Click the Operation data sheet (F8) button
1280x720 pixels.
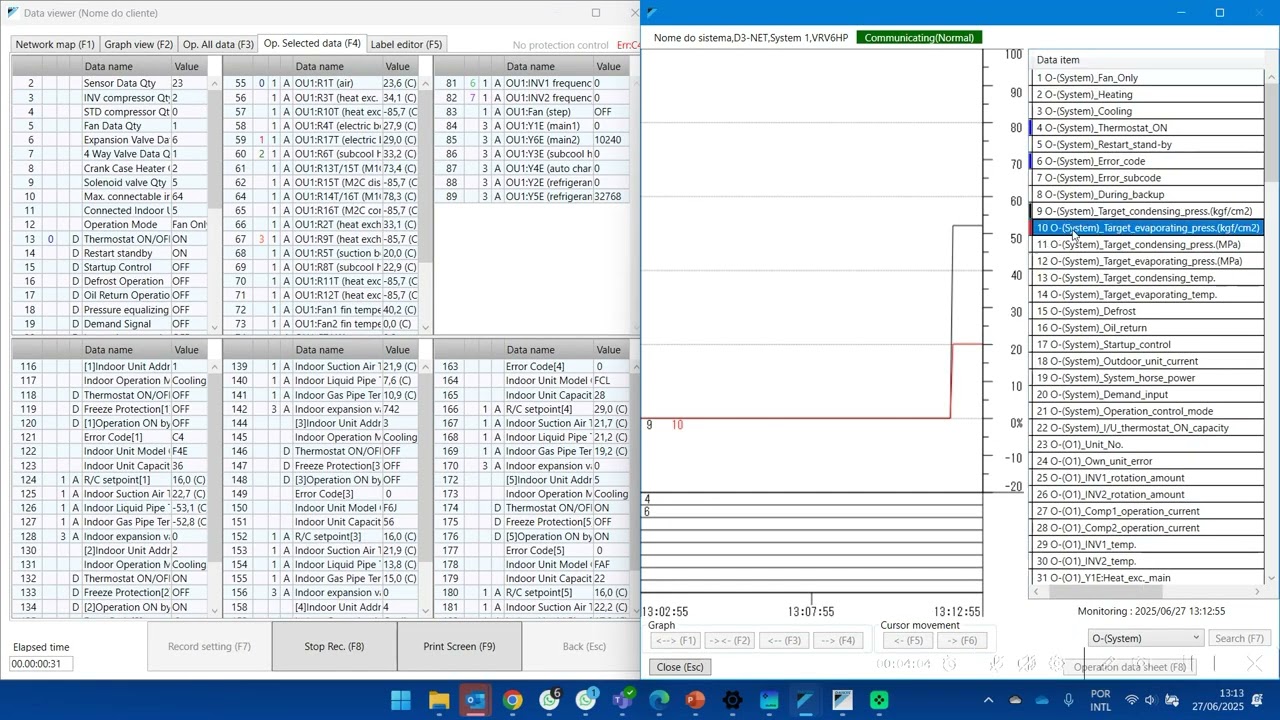(x=1129, y=667)
